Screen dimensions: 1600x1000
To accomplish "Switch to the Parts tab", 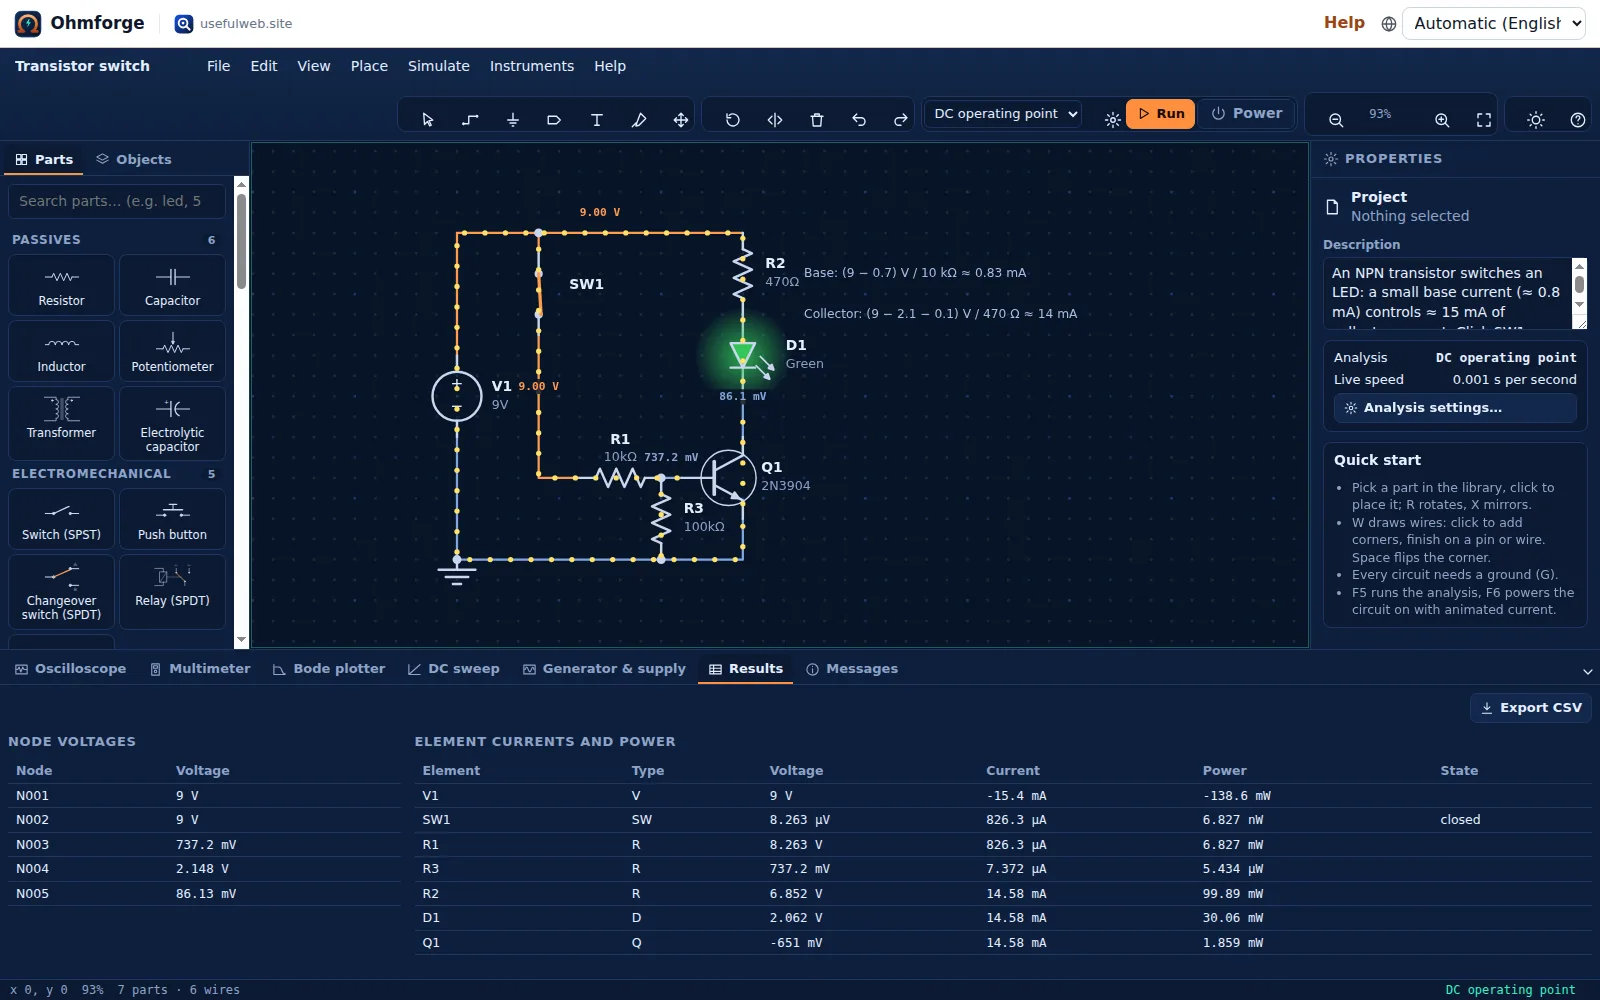I will tap(45, 160).
